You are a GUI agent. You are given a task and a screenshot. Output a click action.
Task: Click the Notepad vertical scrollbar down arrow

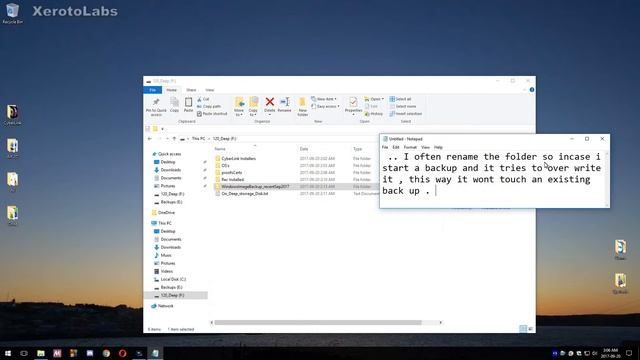[607, 205]
